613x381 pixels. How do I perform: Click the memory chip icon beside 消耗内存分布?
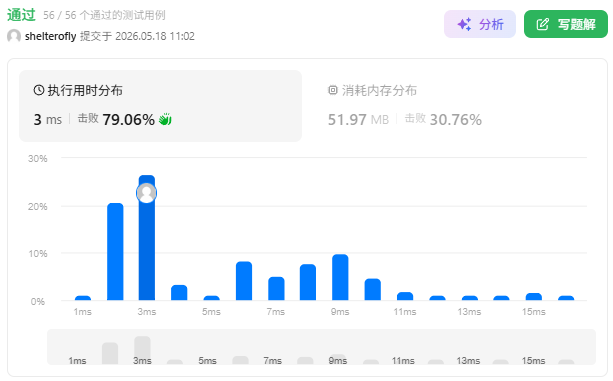coord(332,90)
